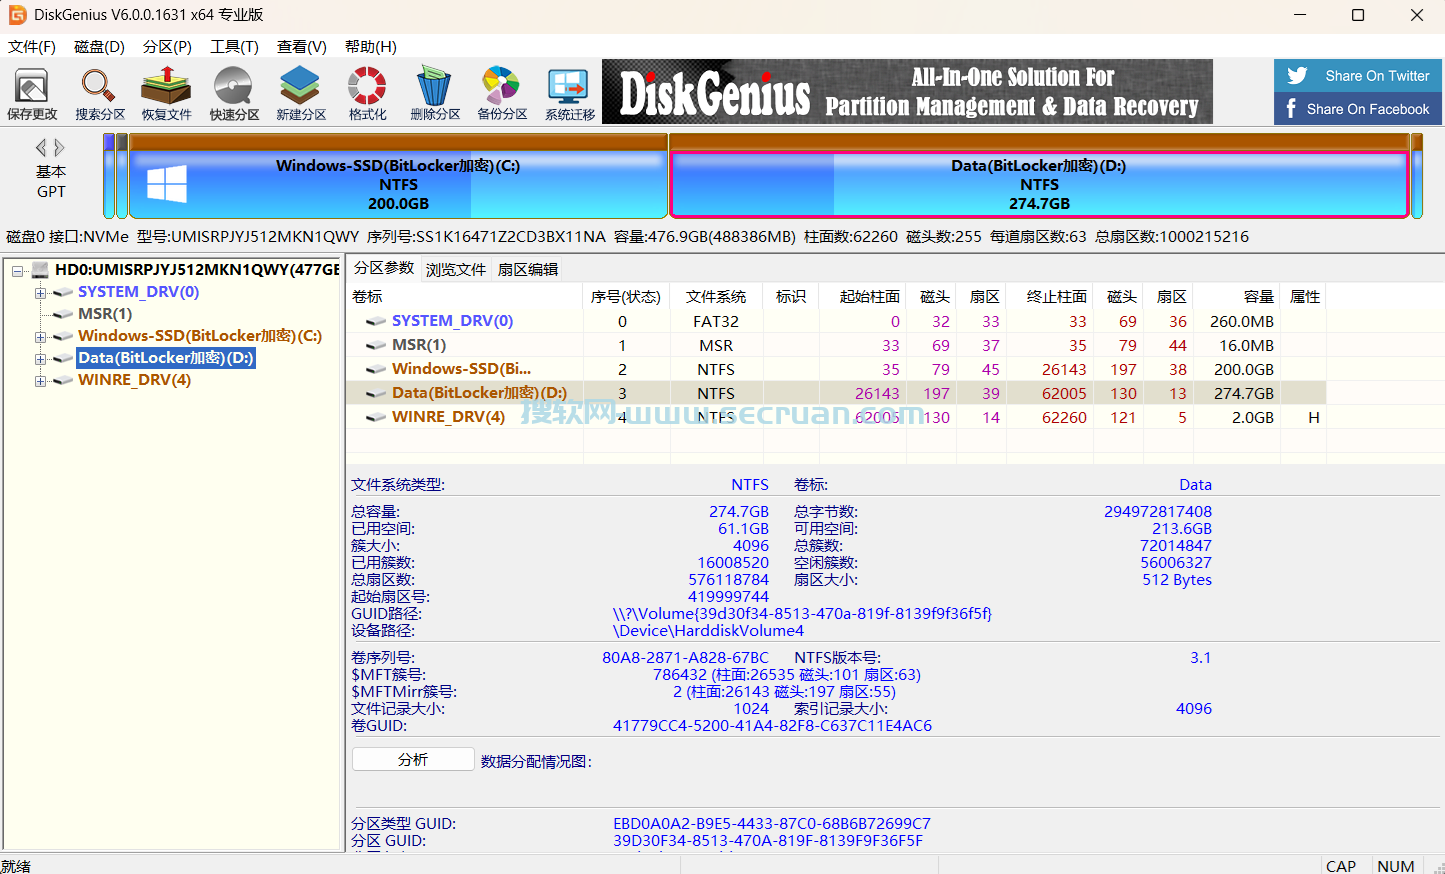
Task: Share on Twitter via banner button
Action: point(1358,76)
